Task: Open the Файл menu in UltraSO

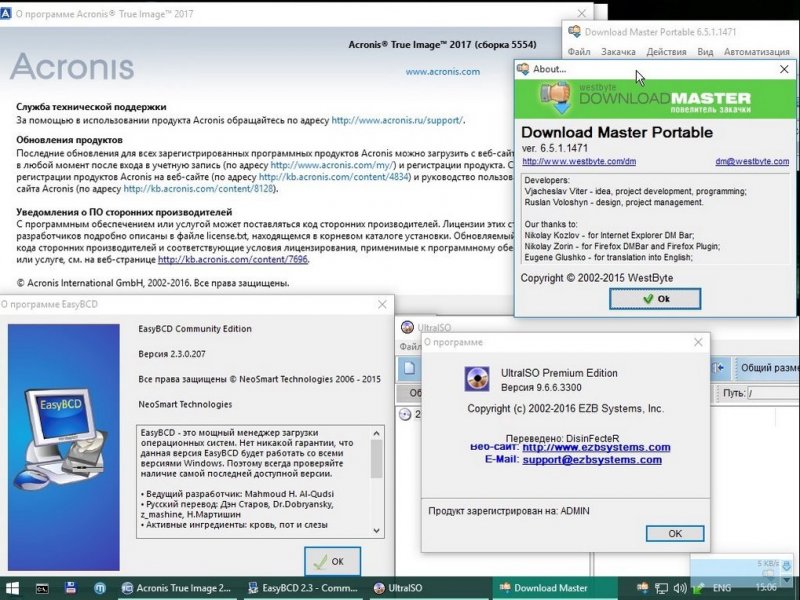Action: click(410, 346)
